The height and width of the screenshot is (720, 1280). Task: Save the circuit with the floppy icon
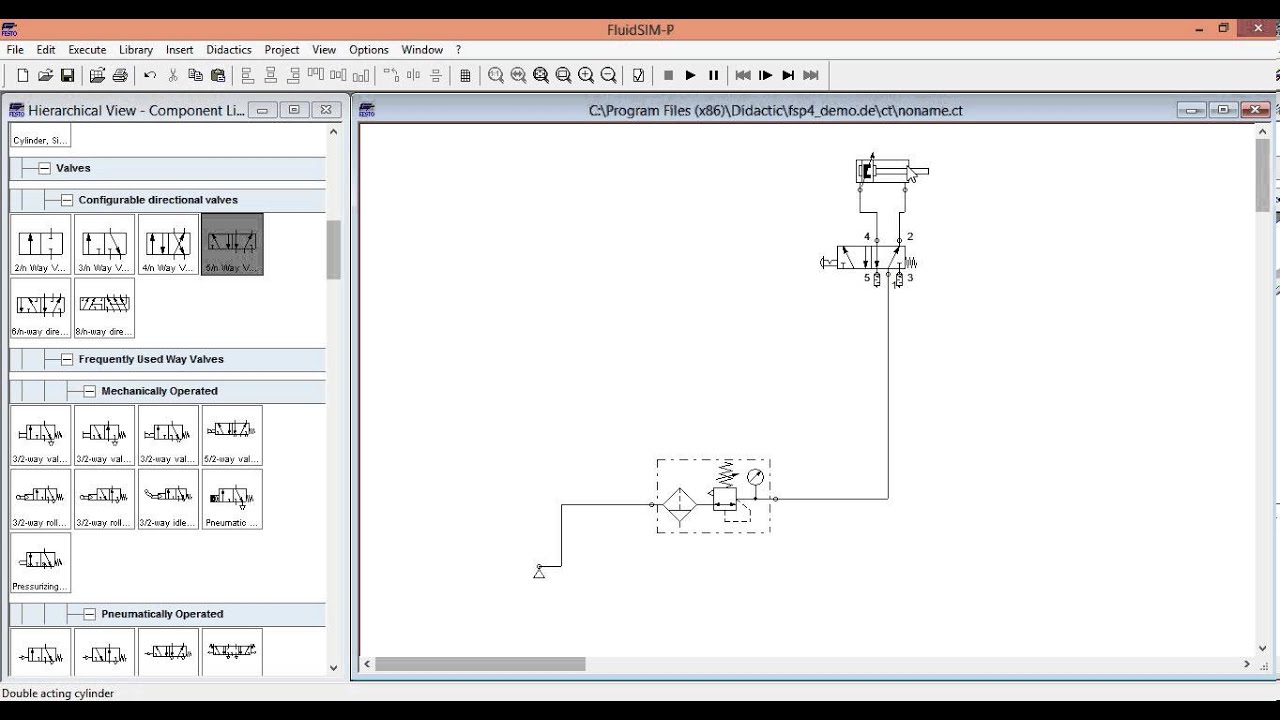(x=67, y=75)
